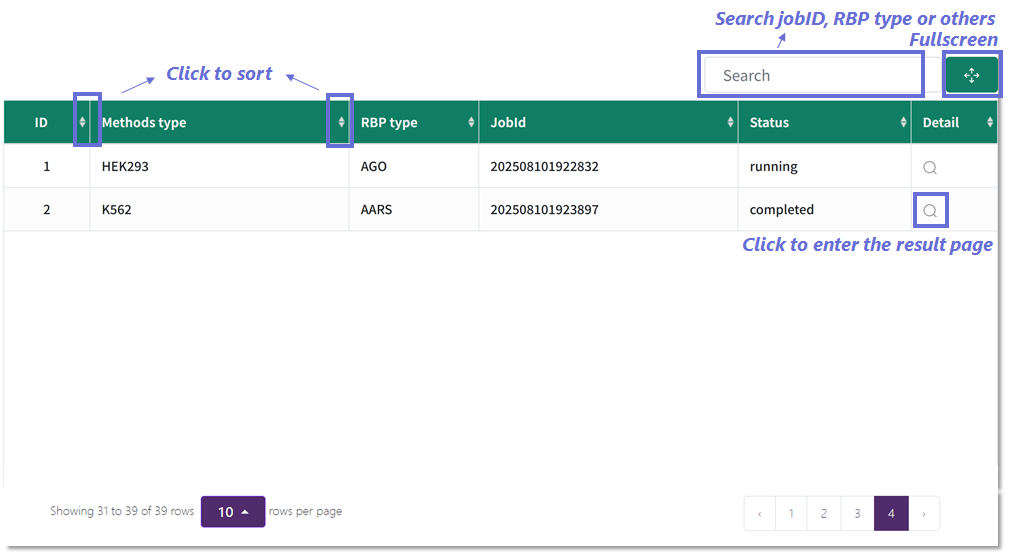1010x555 pixels.
Task: Click the previous page arrow
Action: [760, 514]
